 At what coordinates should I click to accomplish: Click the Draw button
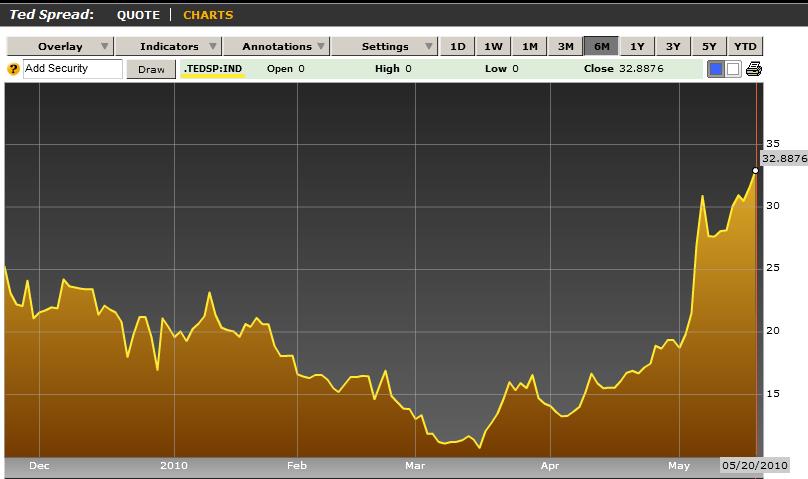[x=151, y=70]
